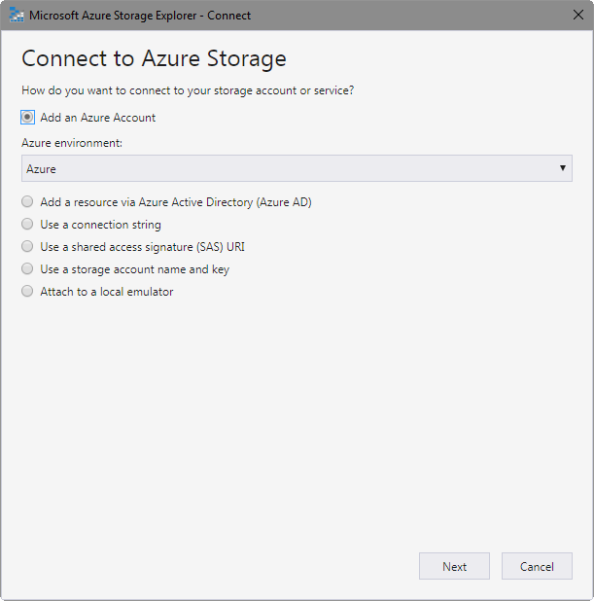Viewport: 594px width, 601px height.
Task: Choose Attach to a local emulator option
Action: pyautogui.click(x=27, y=291)
